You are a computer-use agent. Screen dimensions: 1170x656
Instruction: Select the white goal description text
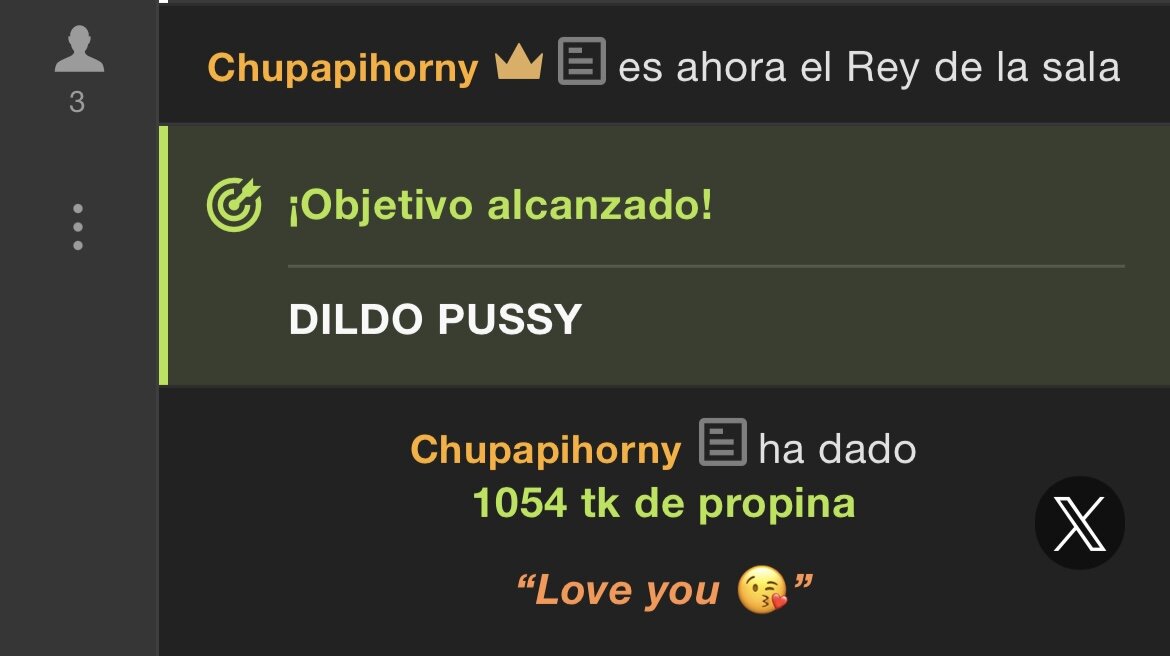point(435,319)
